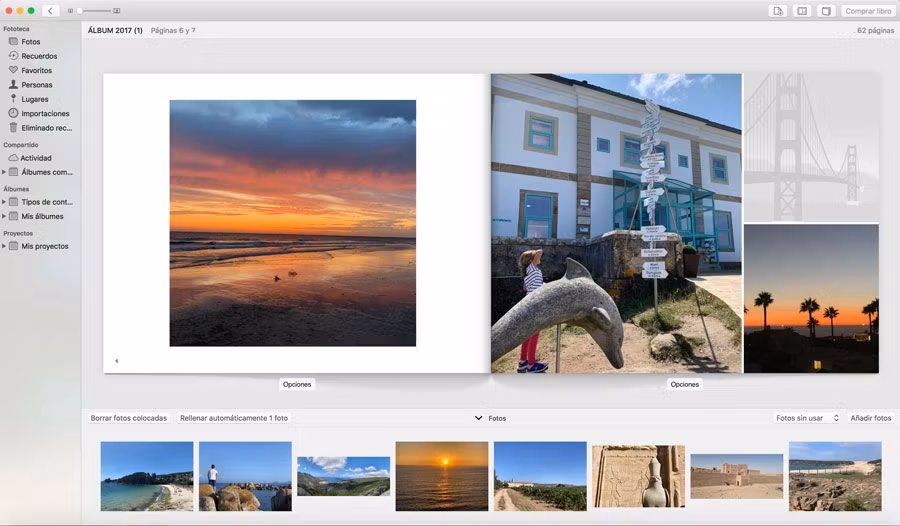Expand the Álbumes compartidos tree item
The image size is (900, 526).
click(x=4, y=172)
